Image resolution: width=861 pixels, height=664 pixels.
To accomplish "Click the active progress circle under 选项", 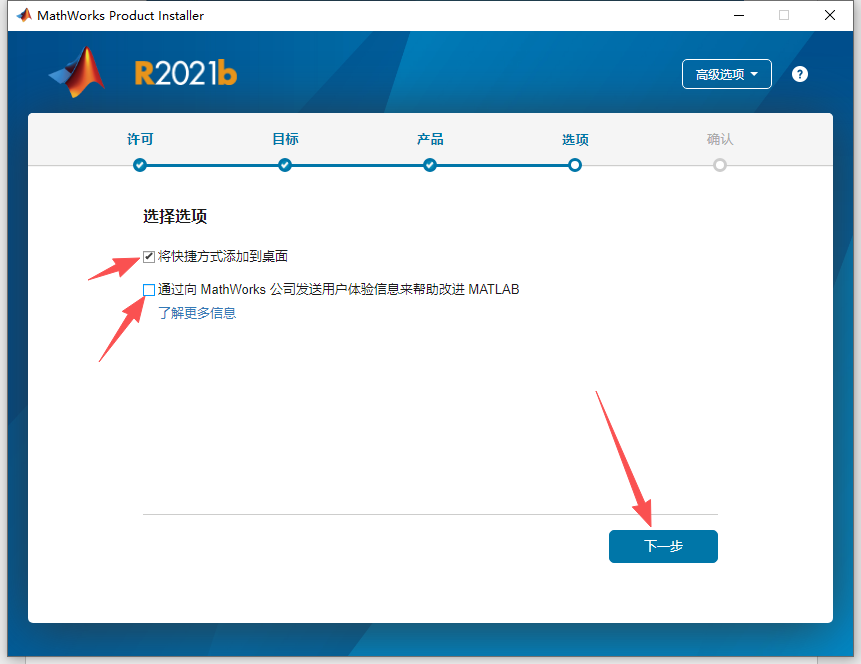I will (x=575, y=165).
